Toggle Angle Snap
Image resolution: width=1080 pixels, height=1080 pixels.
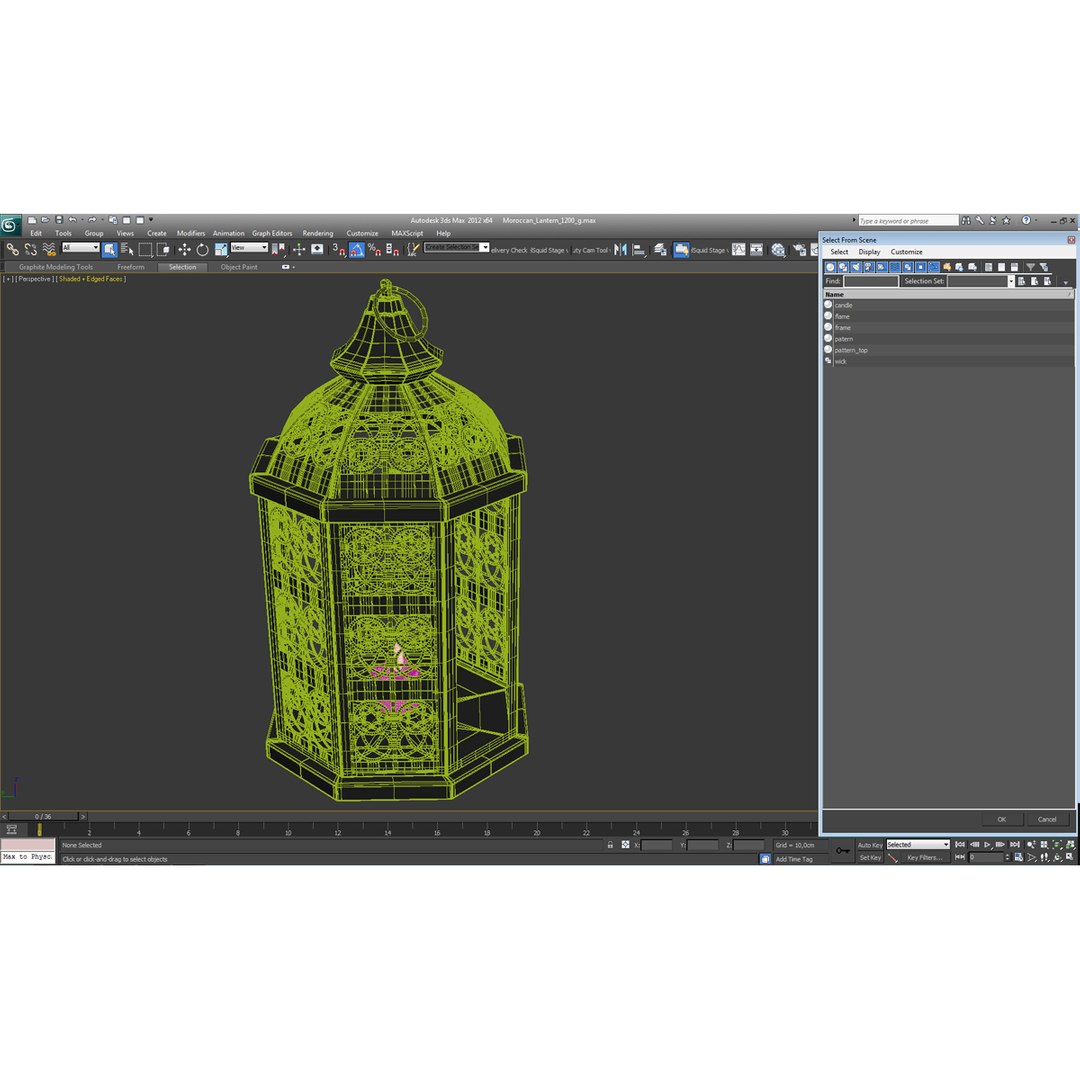coord(357,249)
